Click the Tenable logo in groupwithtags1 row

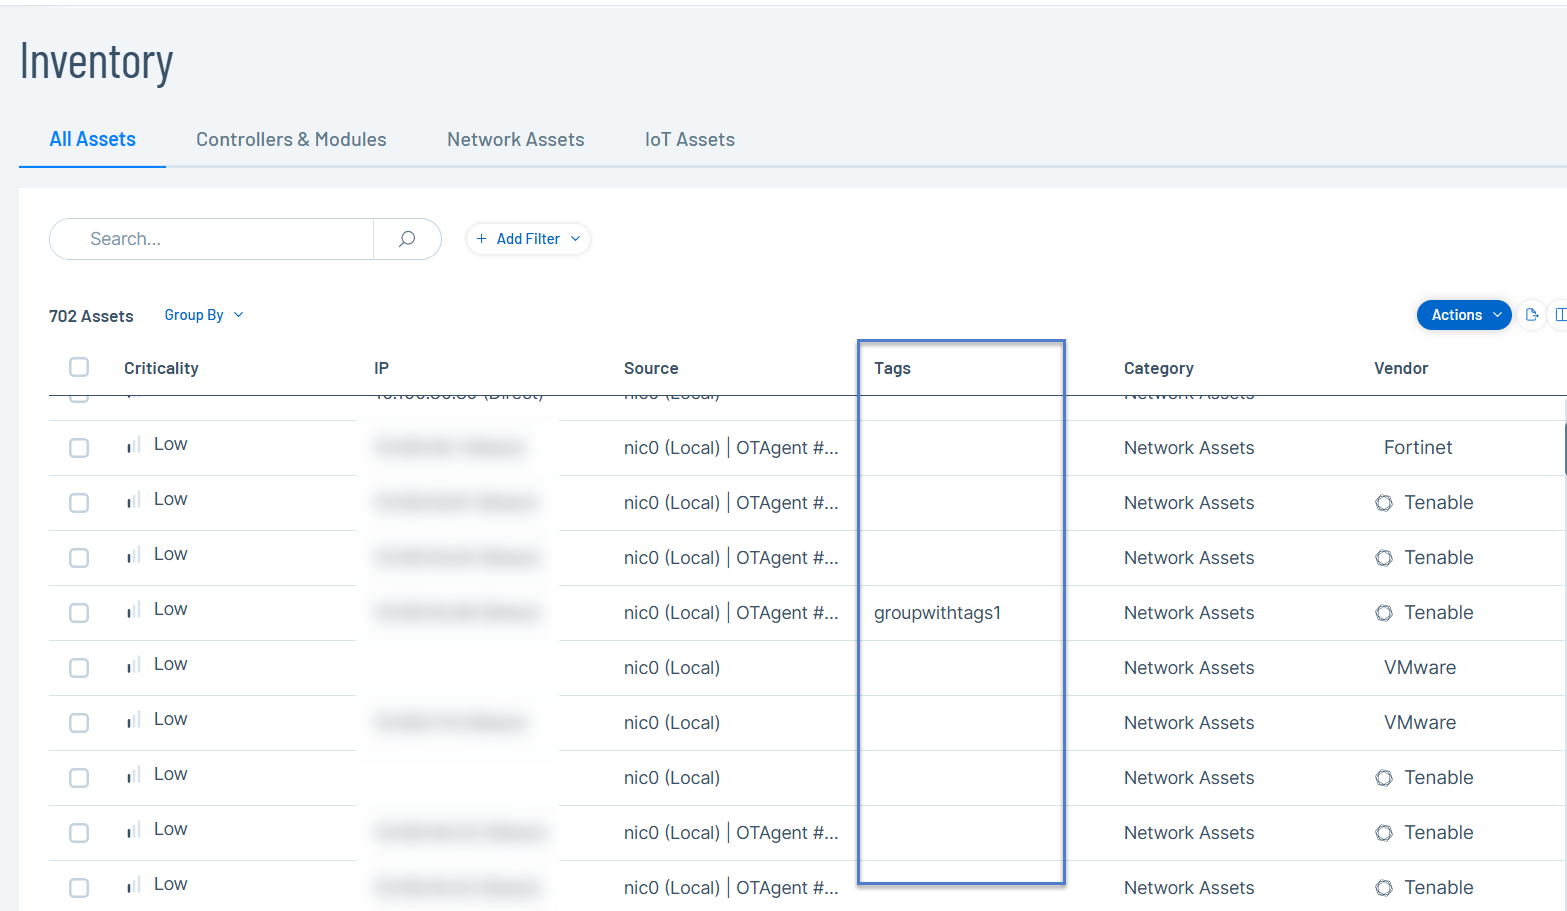click(1384, 613)
